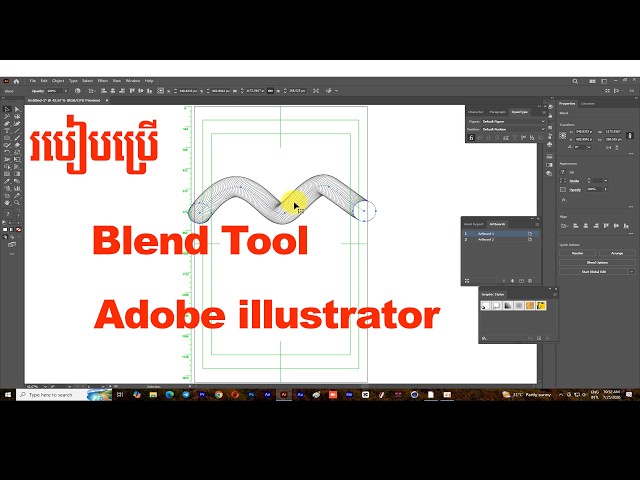This screenshot has width=640, height=480.
Task: Expand the Opacity dropdown in the control bar
Action: pos(66,91)
